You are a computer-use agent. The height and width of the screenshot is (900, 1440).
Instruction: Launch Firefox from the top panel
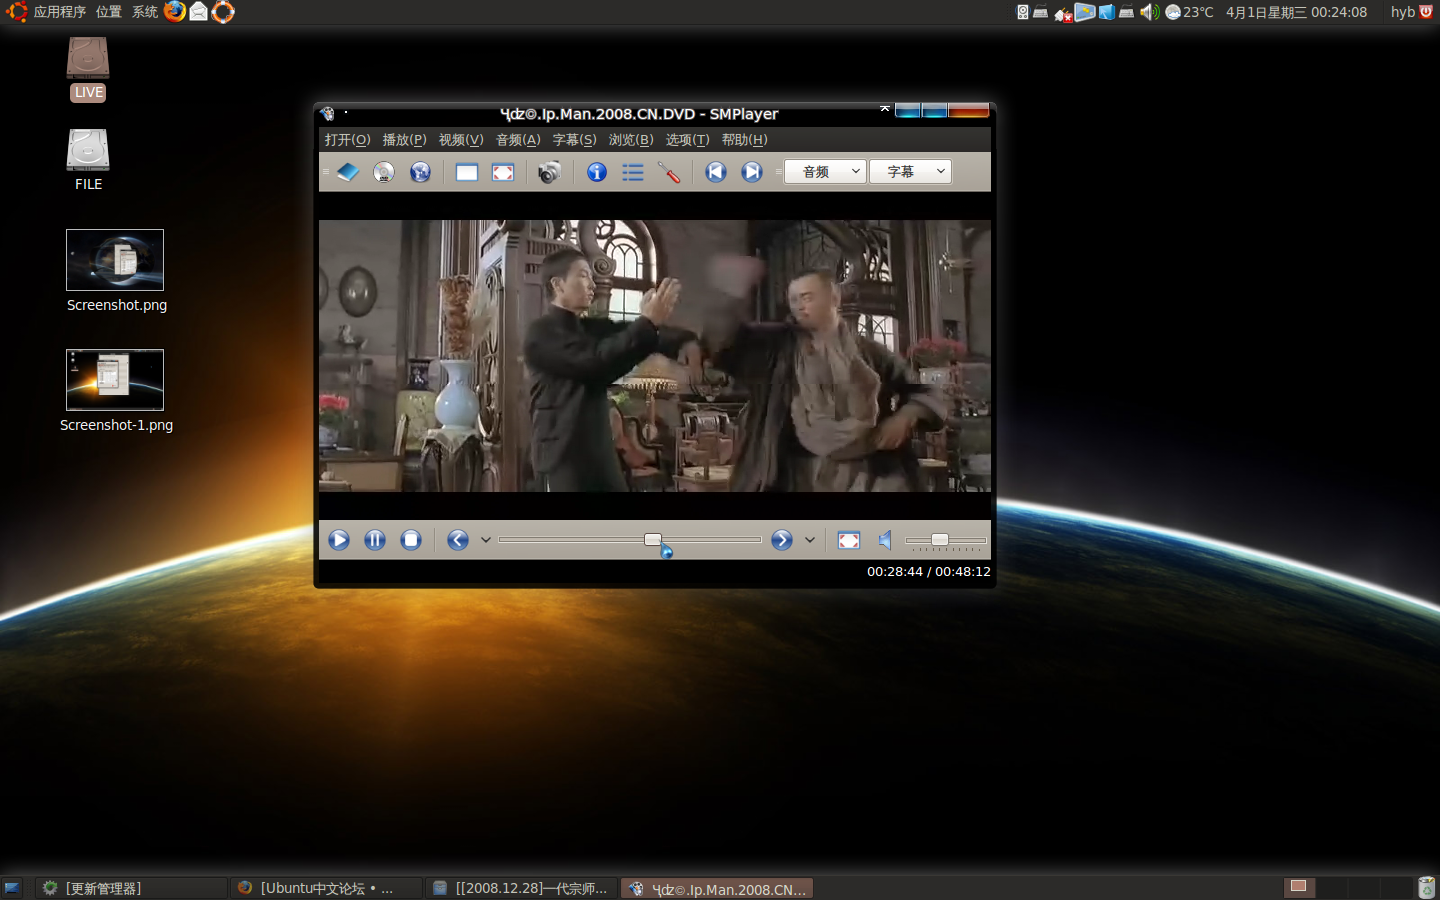(175, 12)
